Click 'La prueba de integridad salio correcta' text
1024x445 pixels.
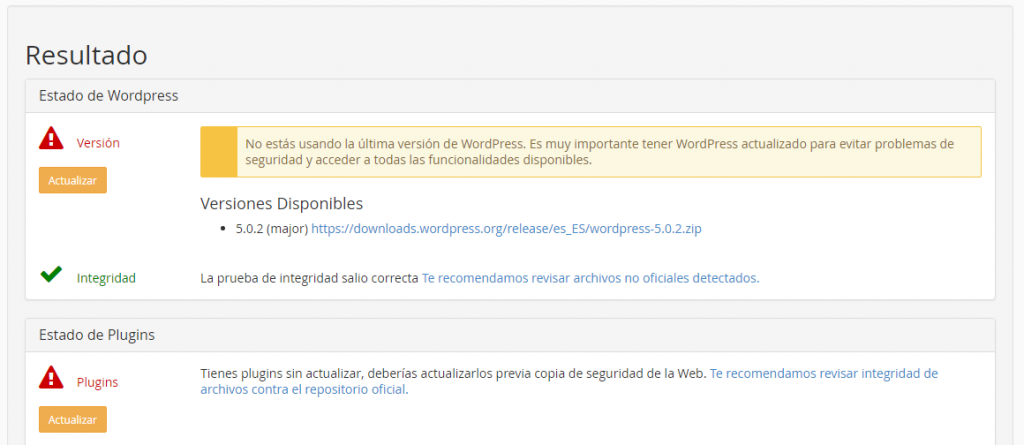tap(309, 278)
